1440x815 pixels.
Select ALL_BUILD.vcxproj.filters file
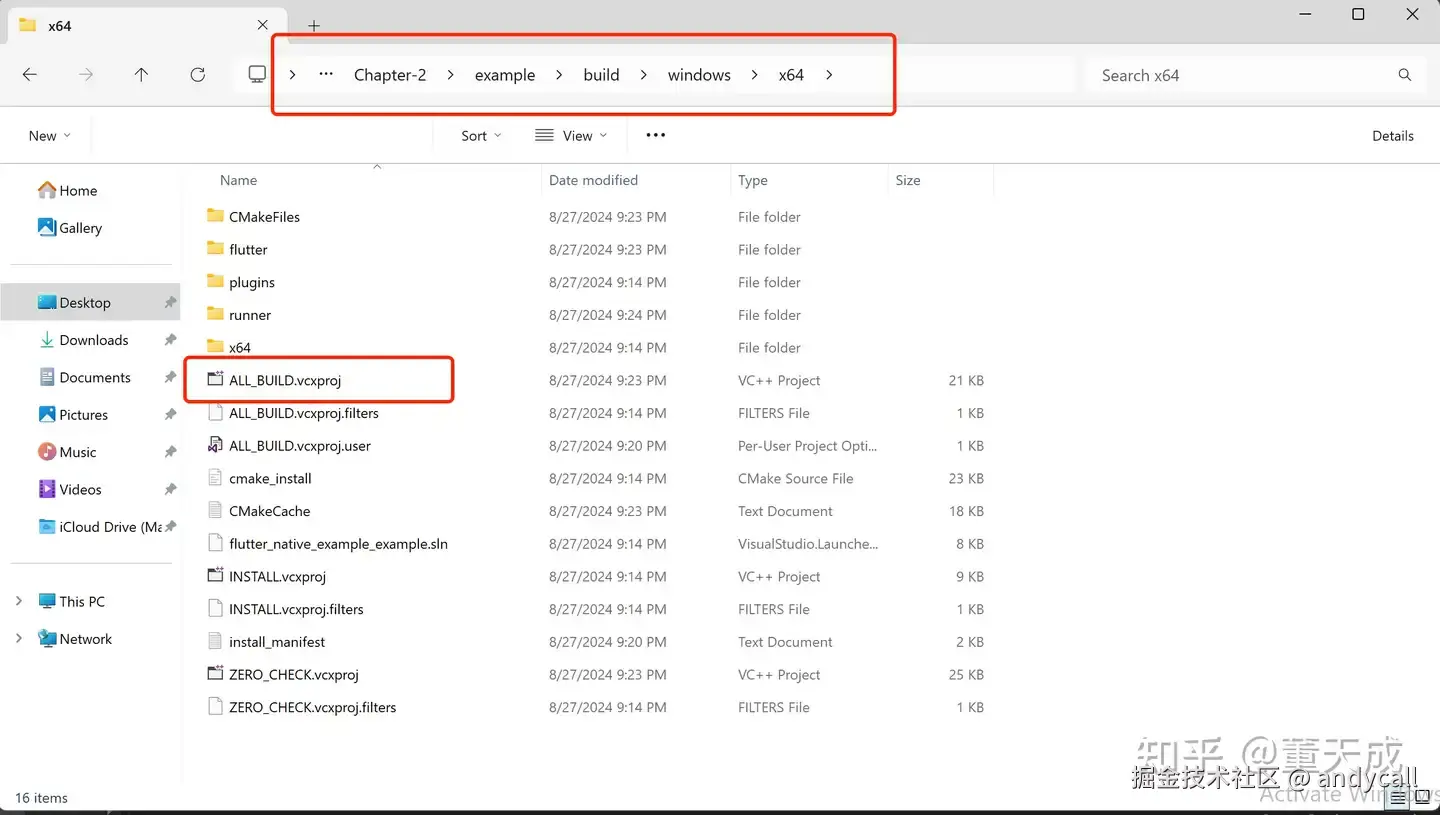click(304, 413)
